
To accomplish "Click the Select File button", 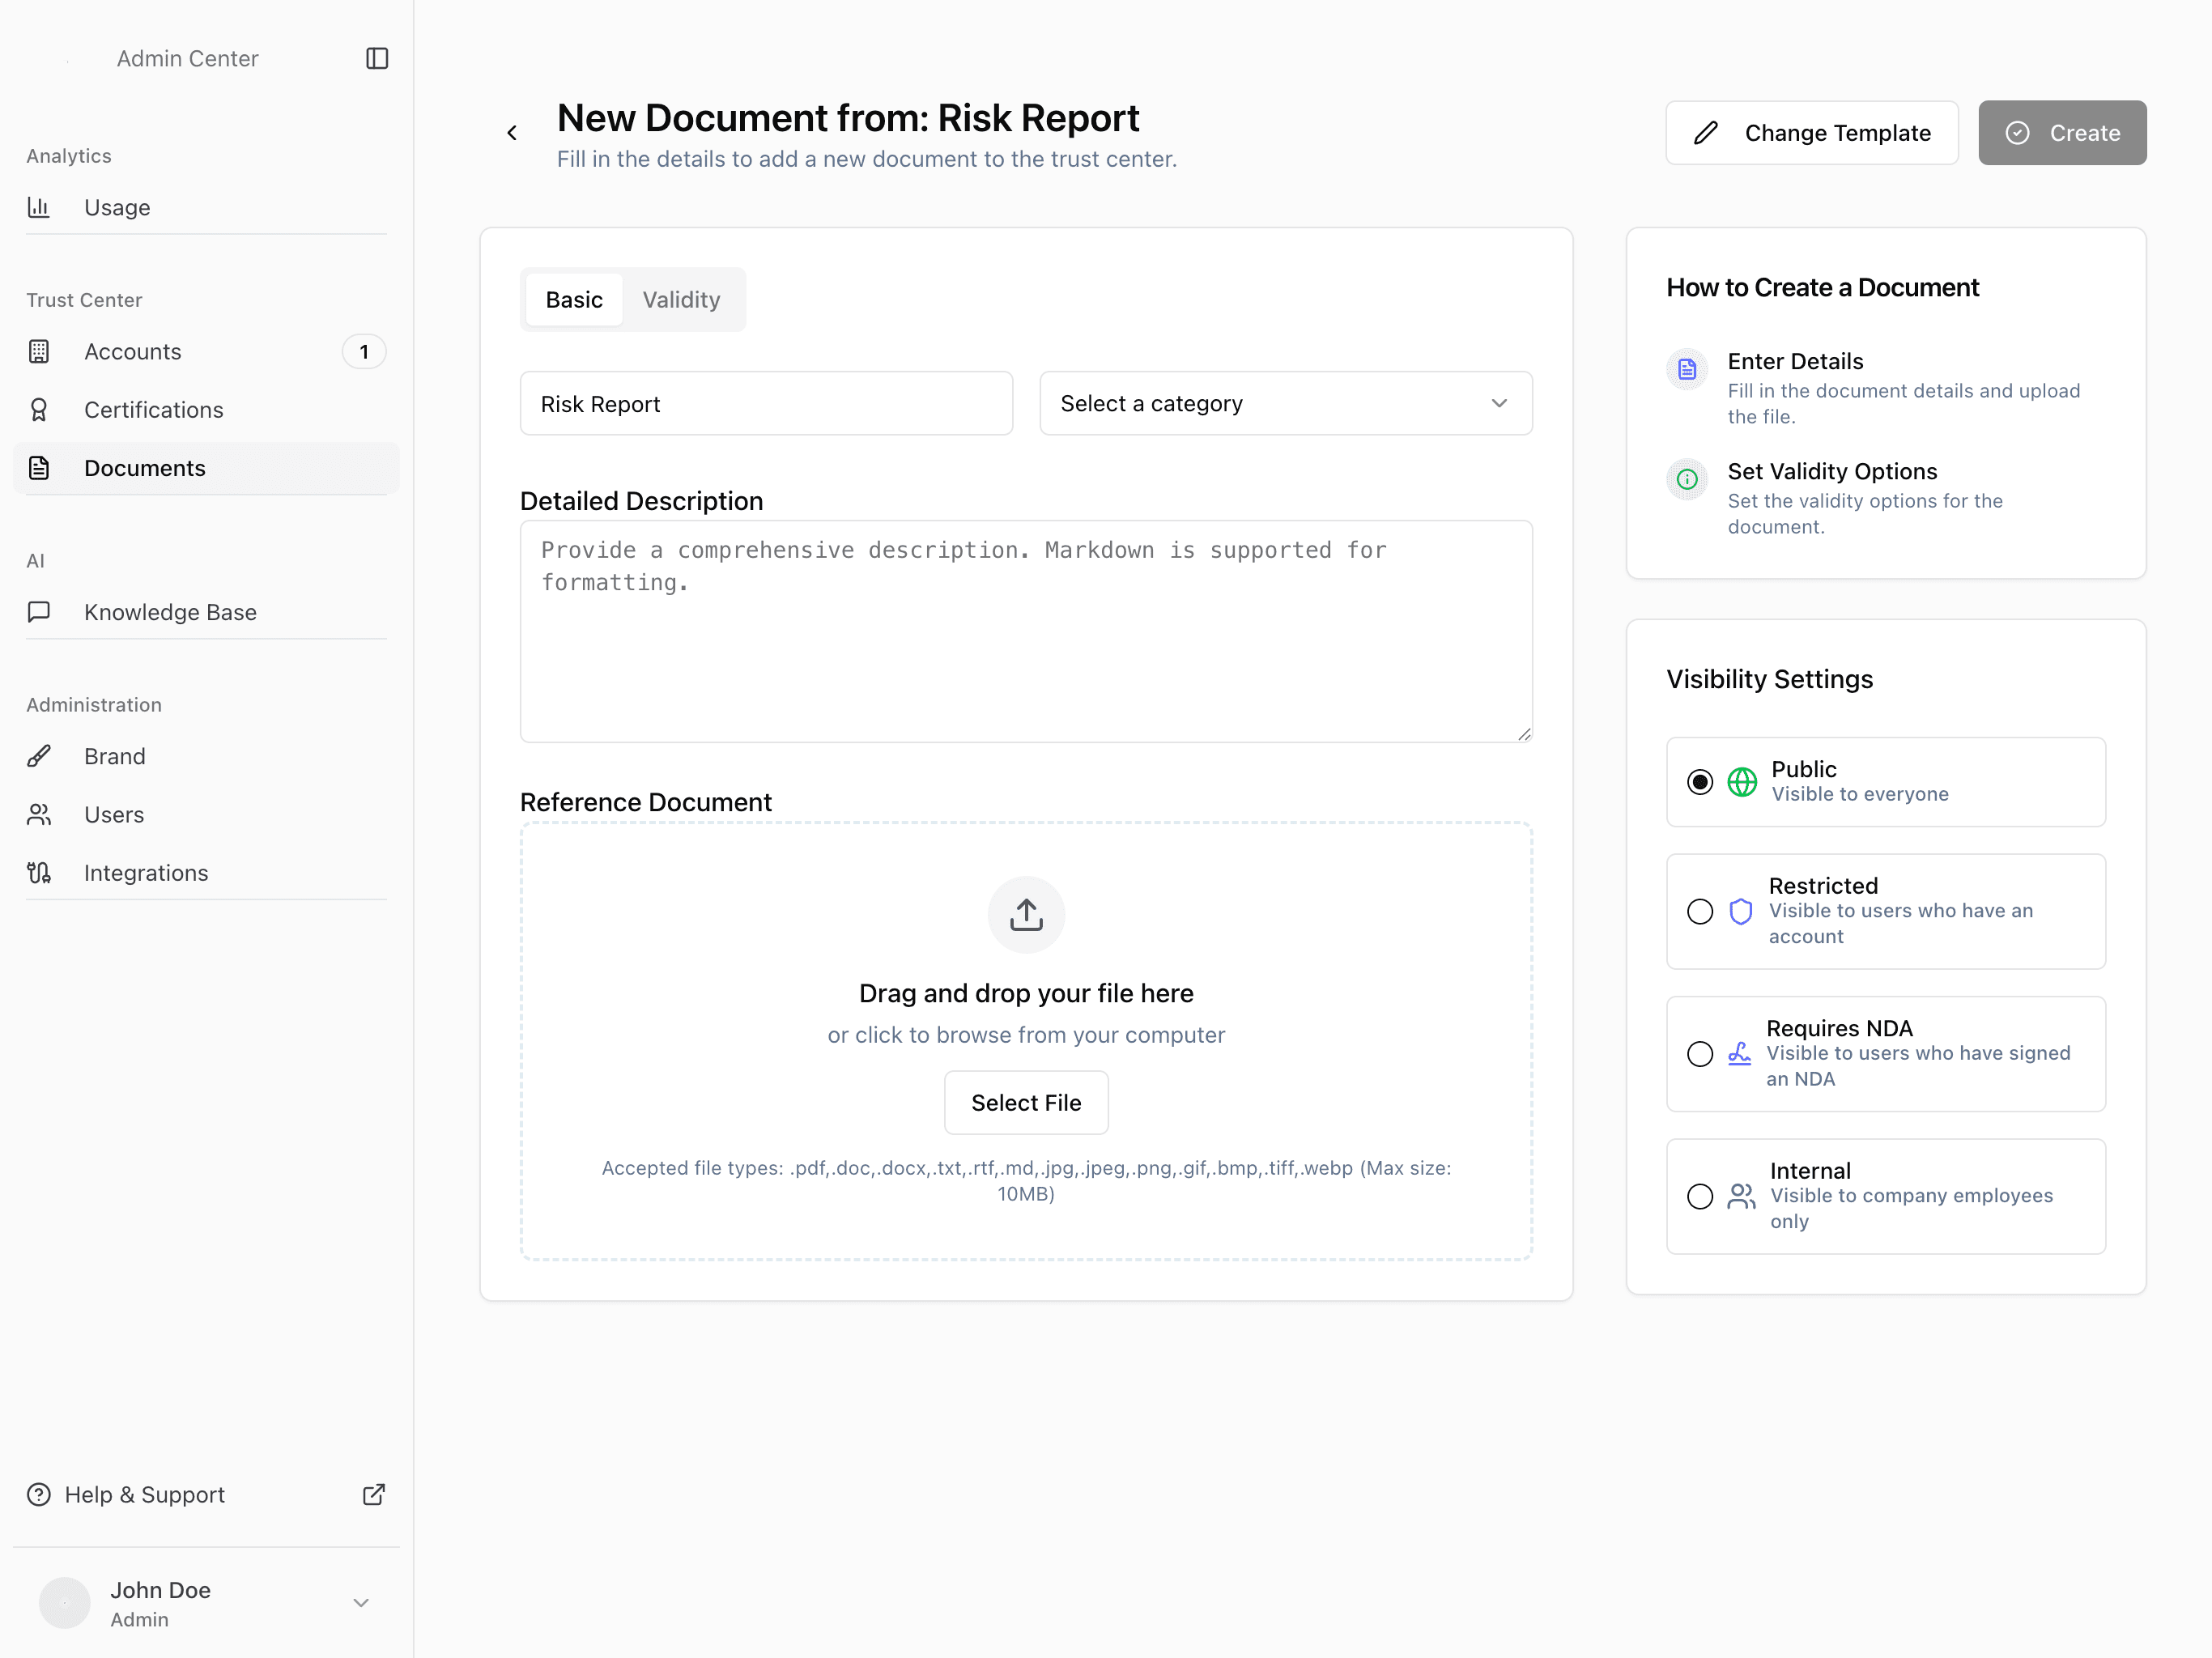I will coord(1026,1103).
